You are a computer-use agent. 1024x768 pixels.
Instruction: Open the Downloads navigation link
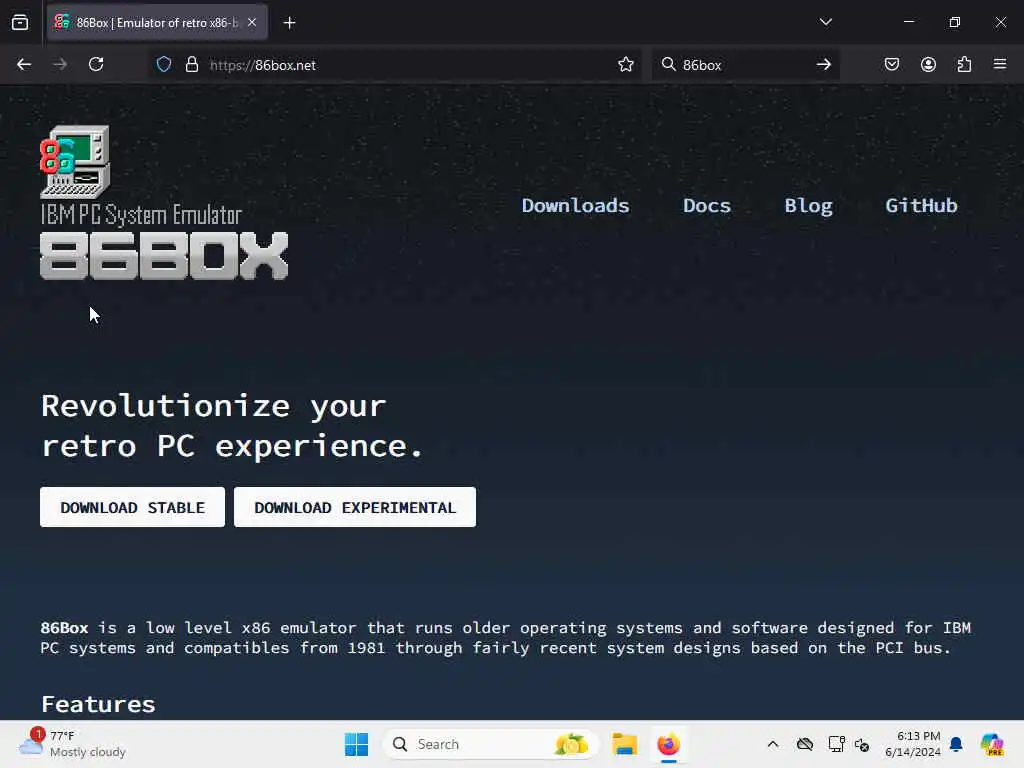(575, 206)
